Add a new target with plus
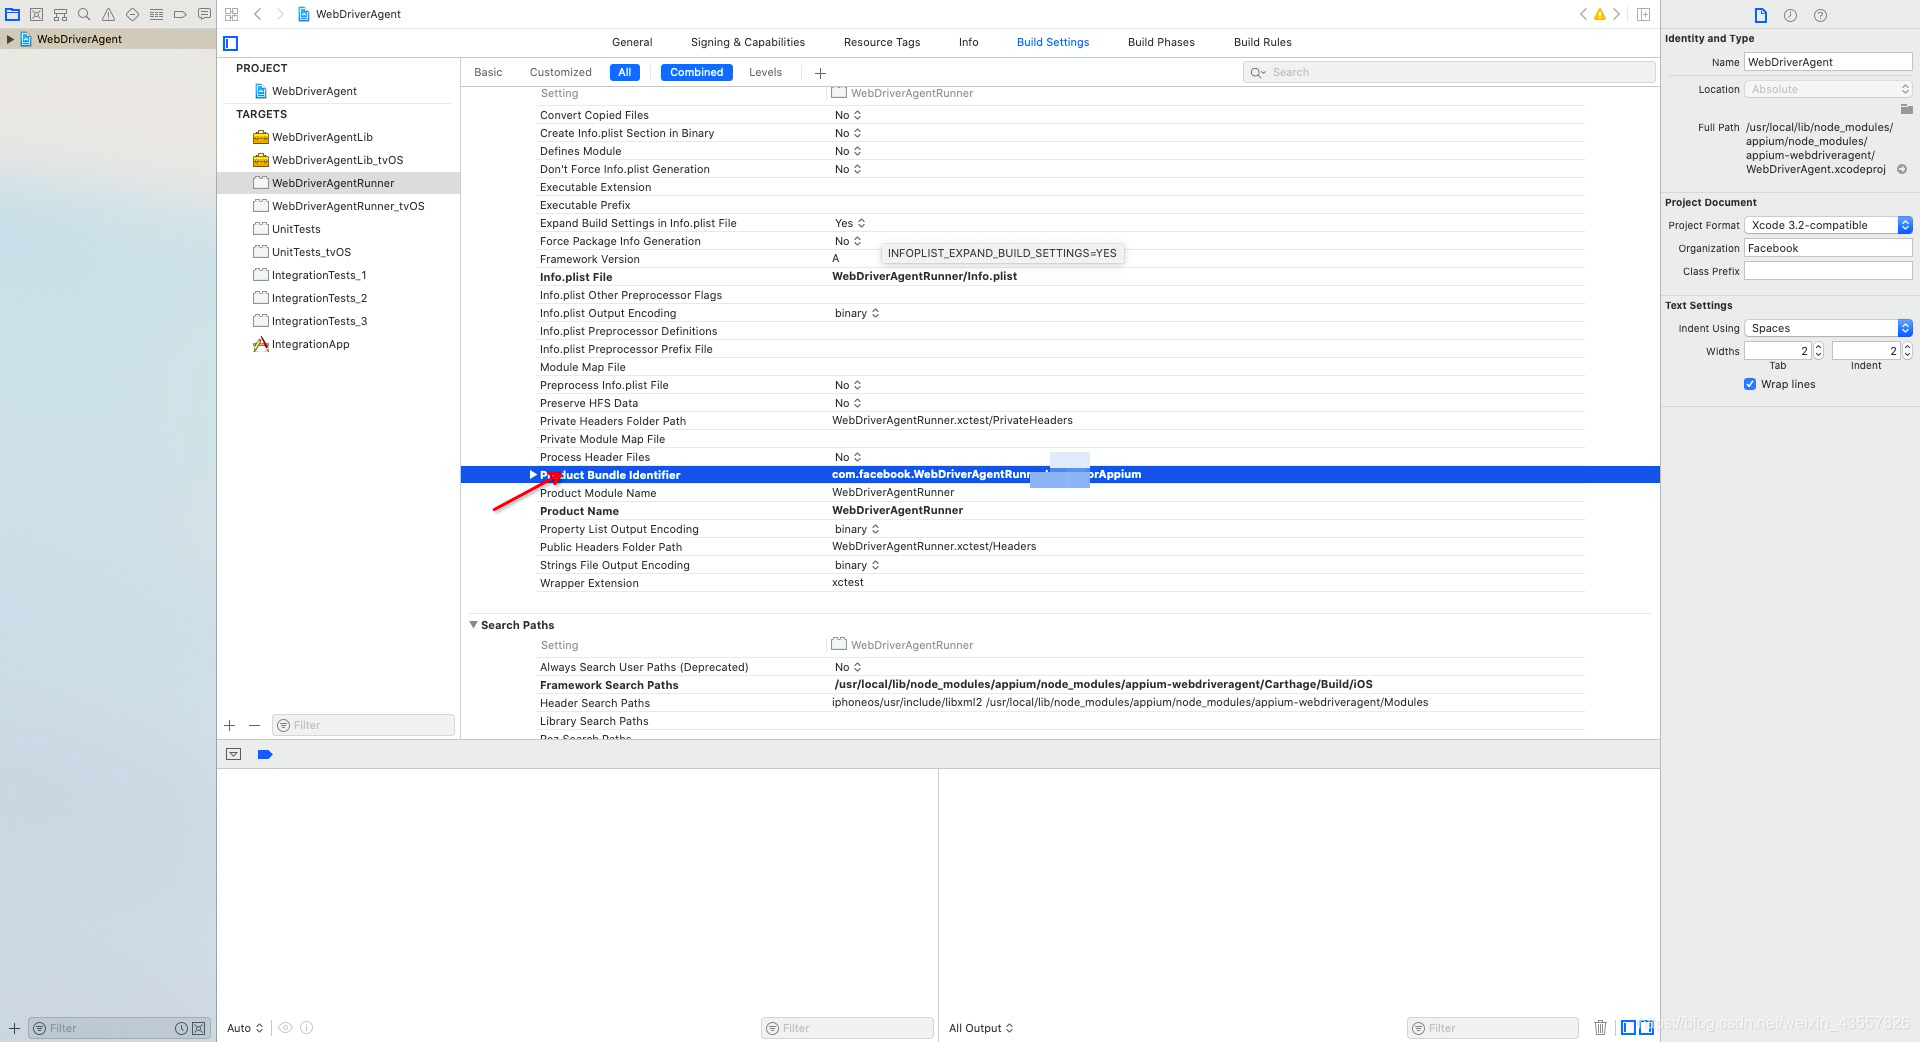This screenshot has width=1920, height=1042. [x=230, y=725]
